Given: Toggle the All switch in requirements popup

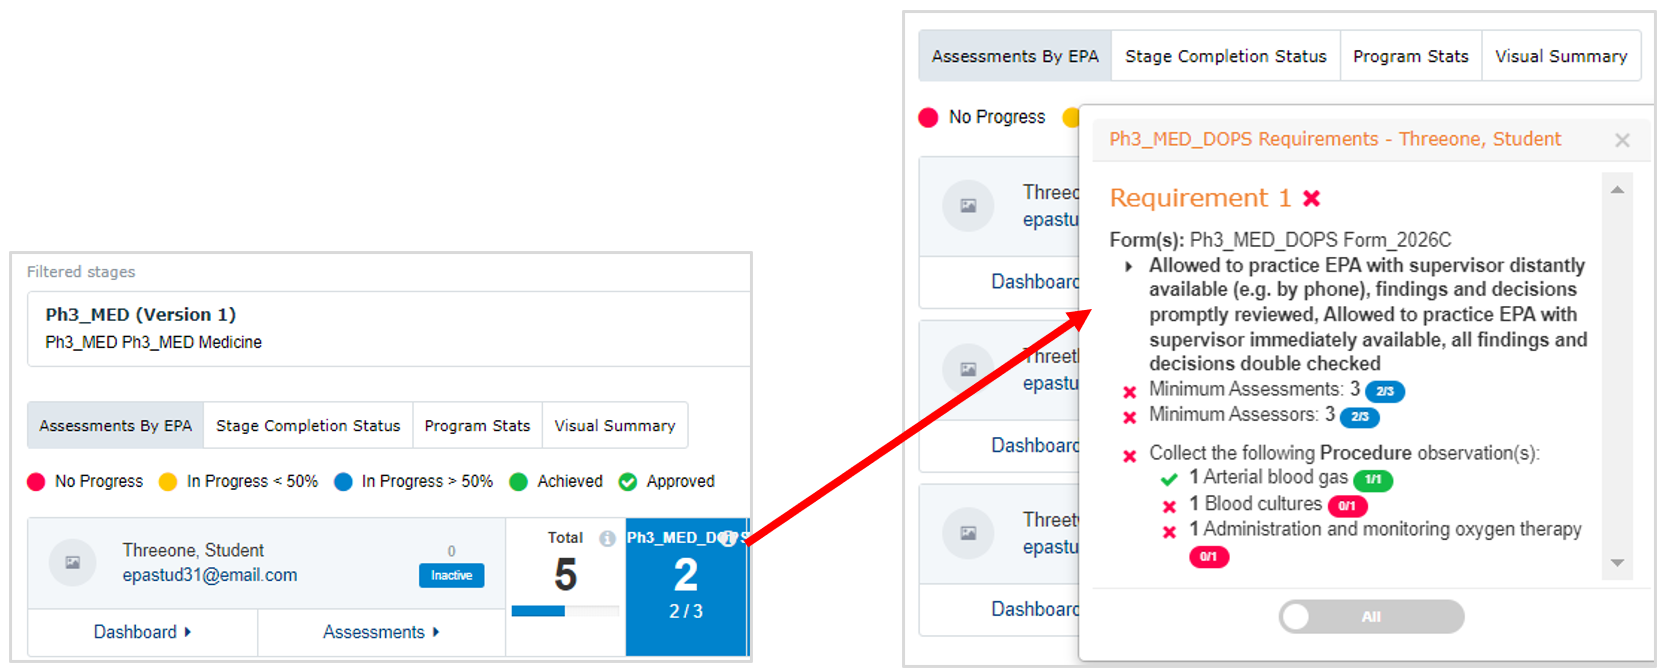Looking at the screenshot, I should (x=1371, y=616).
